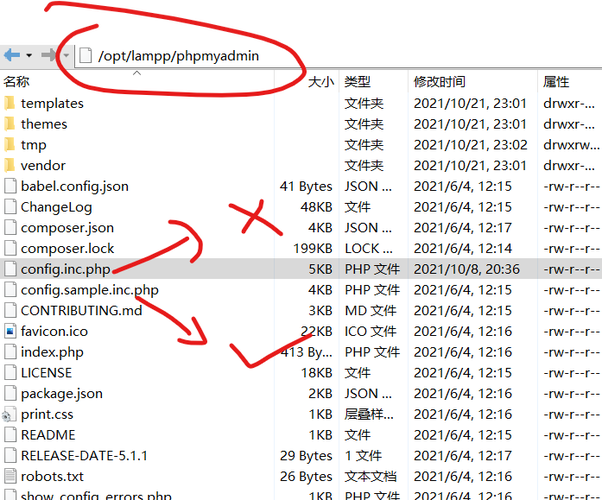
Task: Sort by the 属性 column header
Action: click(556, 82)
